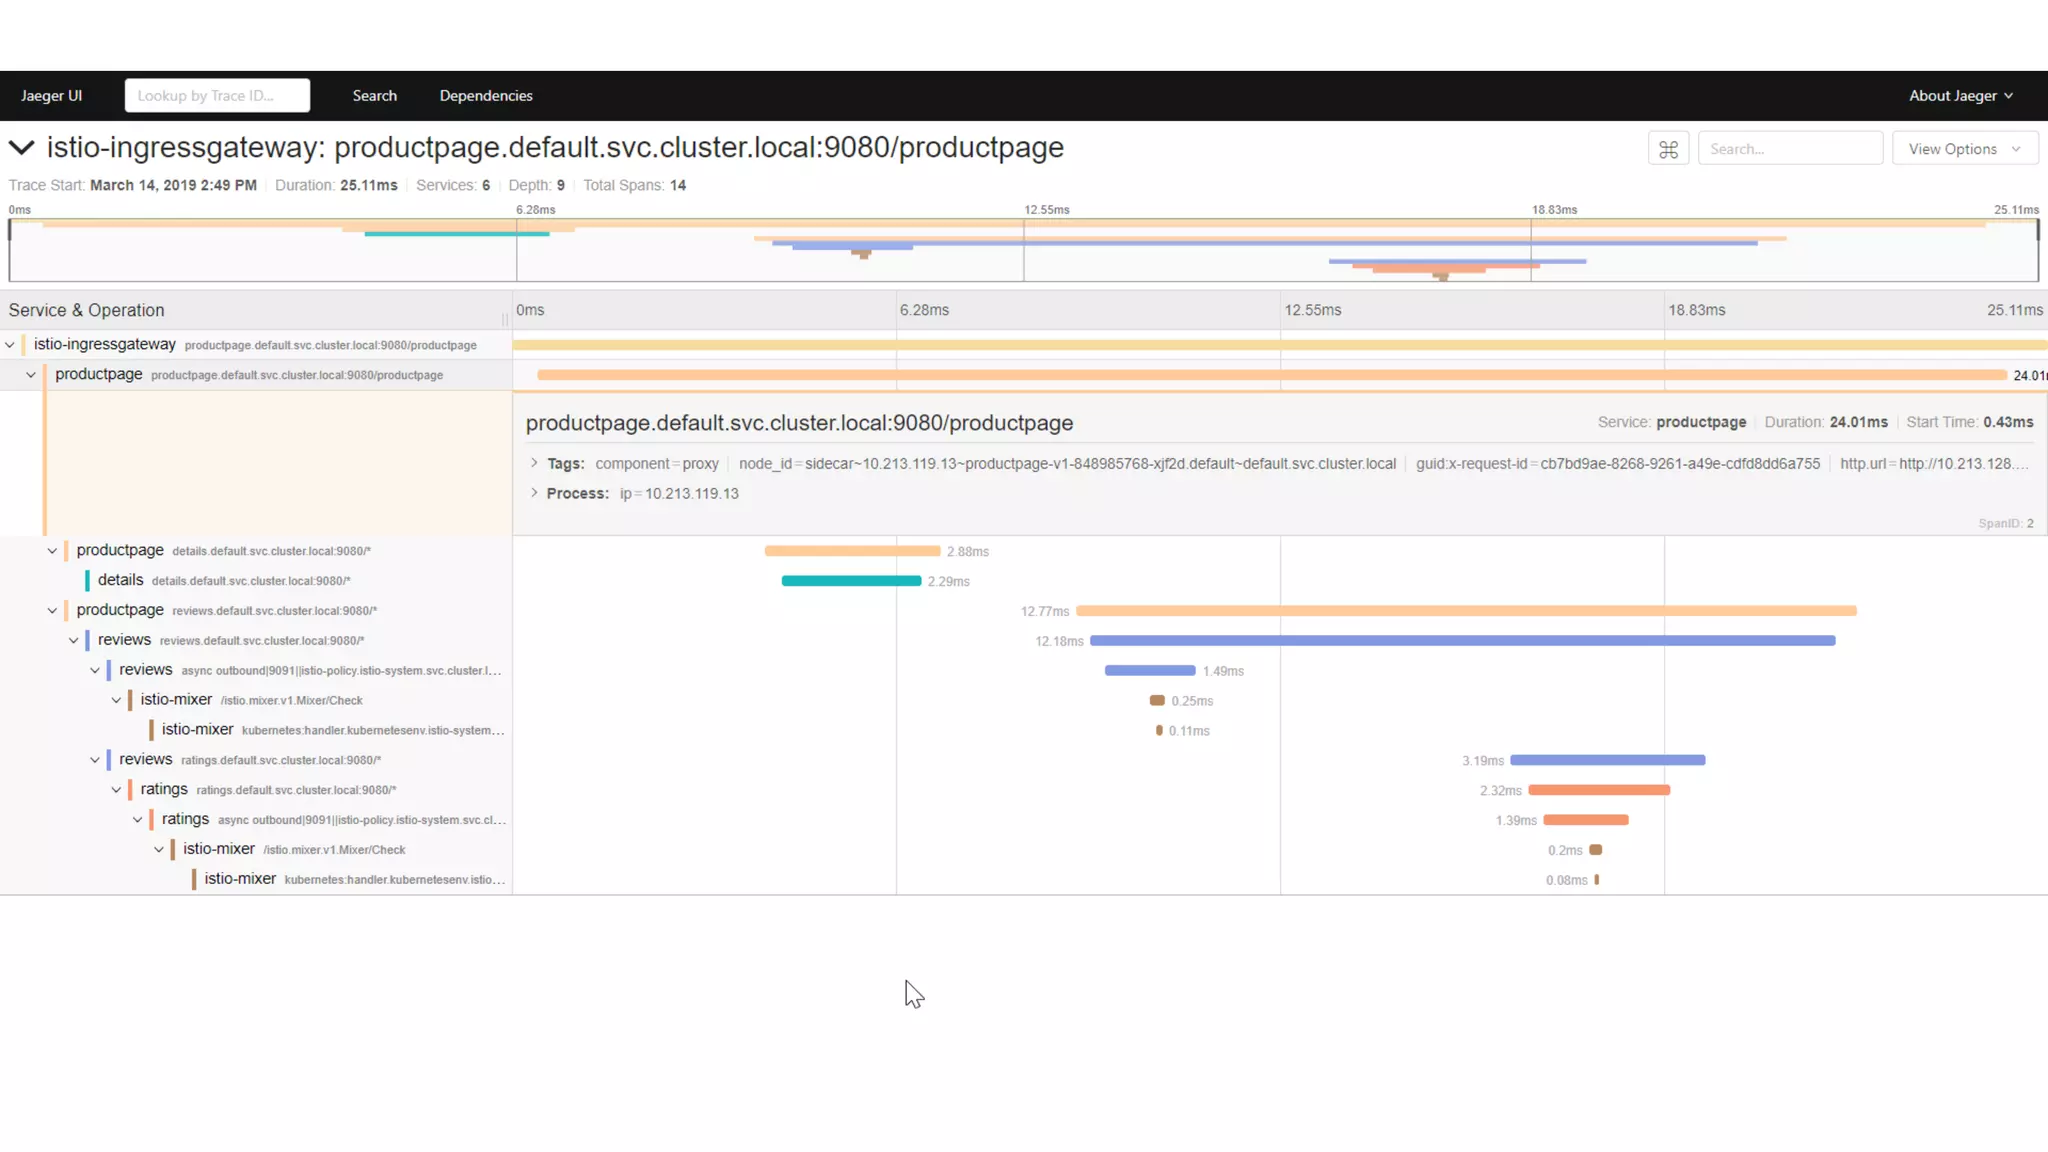
Task: Open the About Jaeger menu
Action: (1960, 96)
